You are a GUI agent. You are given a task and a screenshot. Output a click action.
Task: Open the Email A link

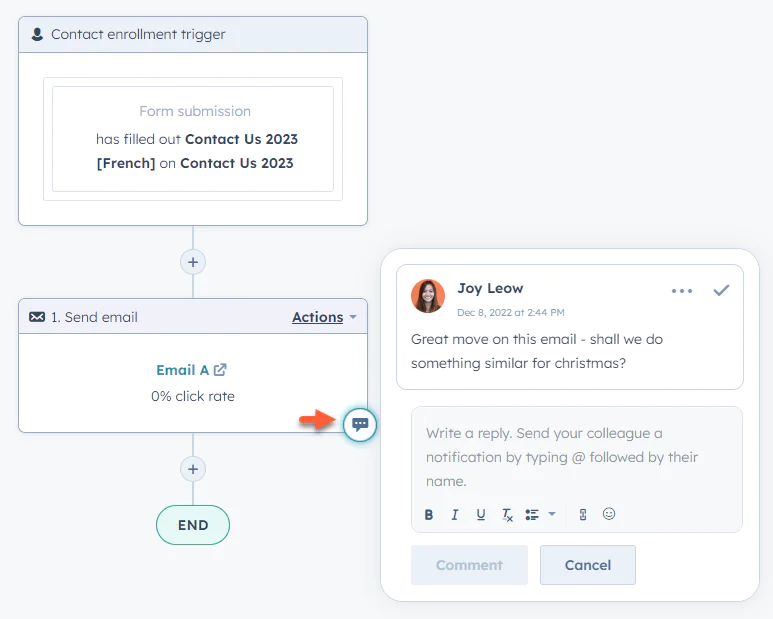coord(191,370)
